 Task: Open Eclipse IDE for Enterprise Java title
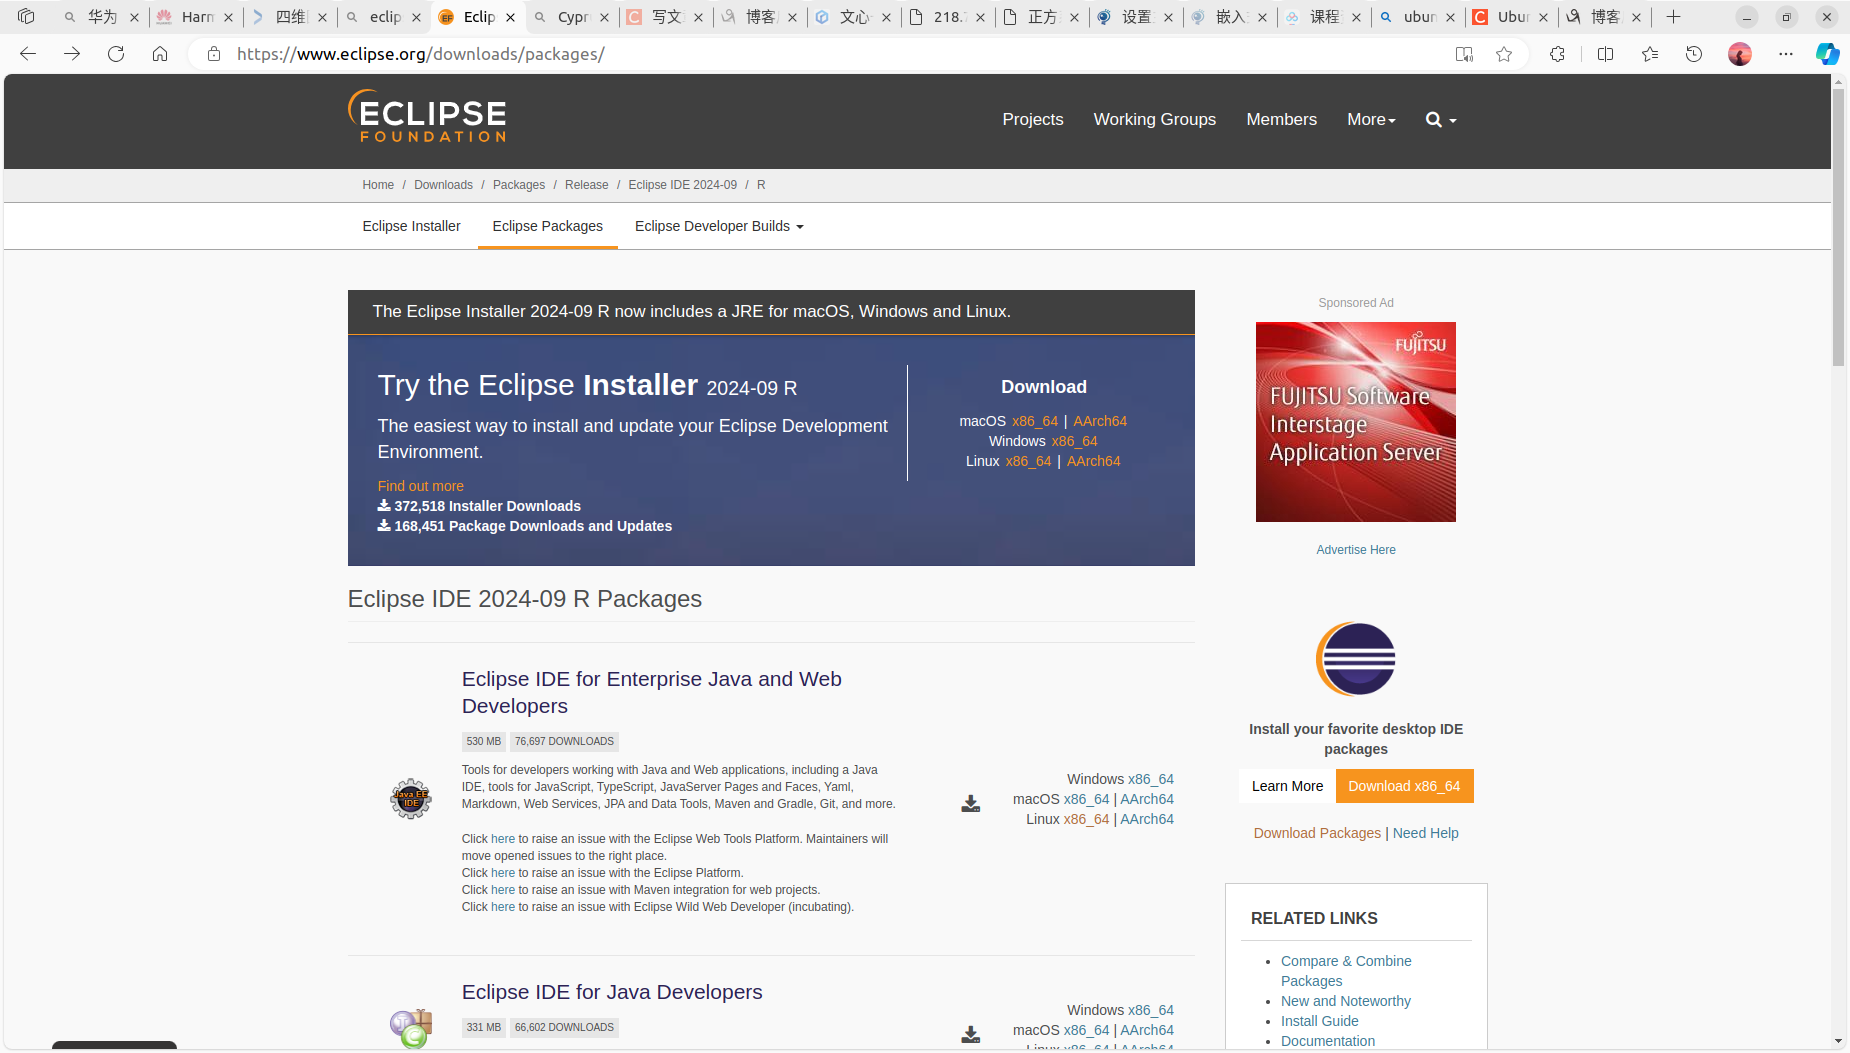[x=651, y=692]
